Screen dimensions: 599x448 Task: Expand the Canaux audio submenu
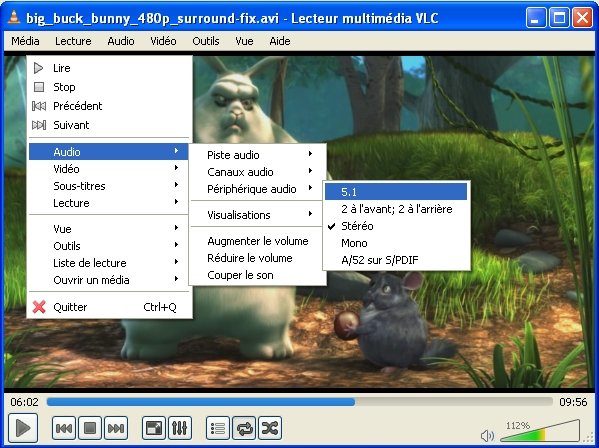pos(258,172)
